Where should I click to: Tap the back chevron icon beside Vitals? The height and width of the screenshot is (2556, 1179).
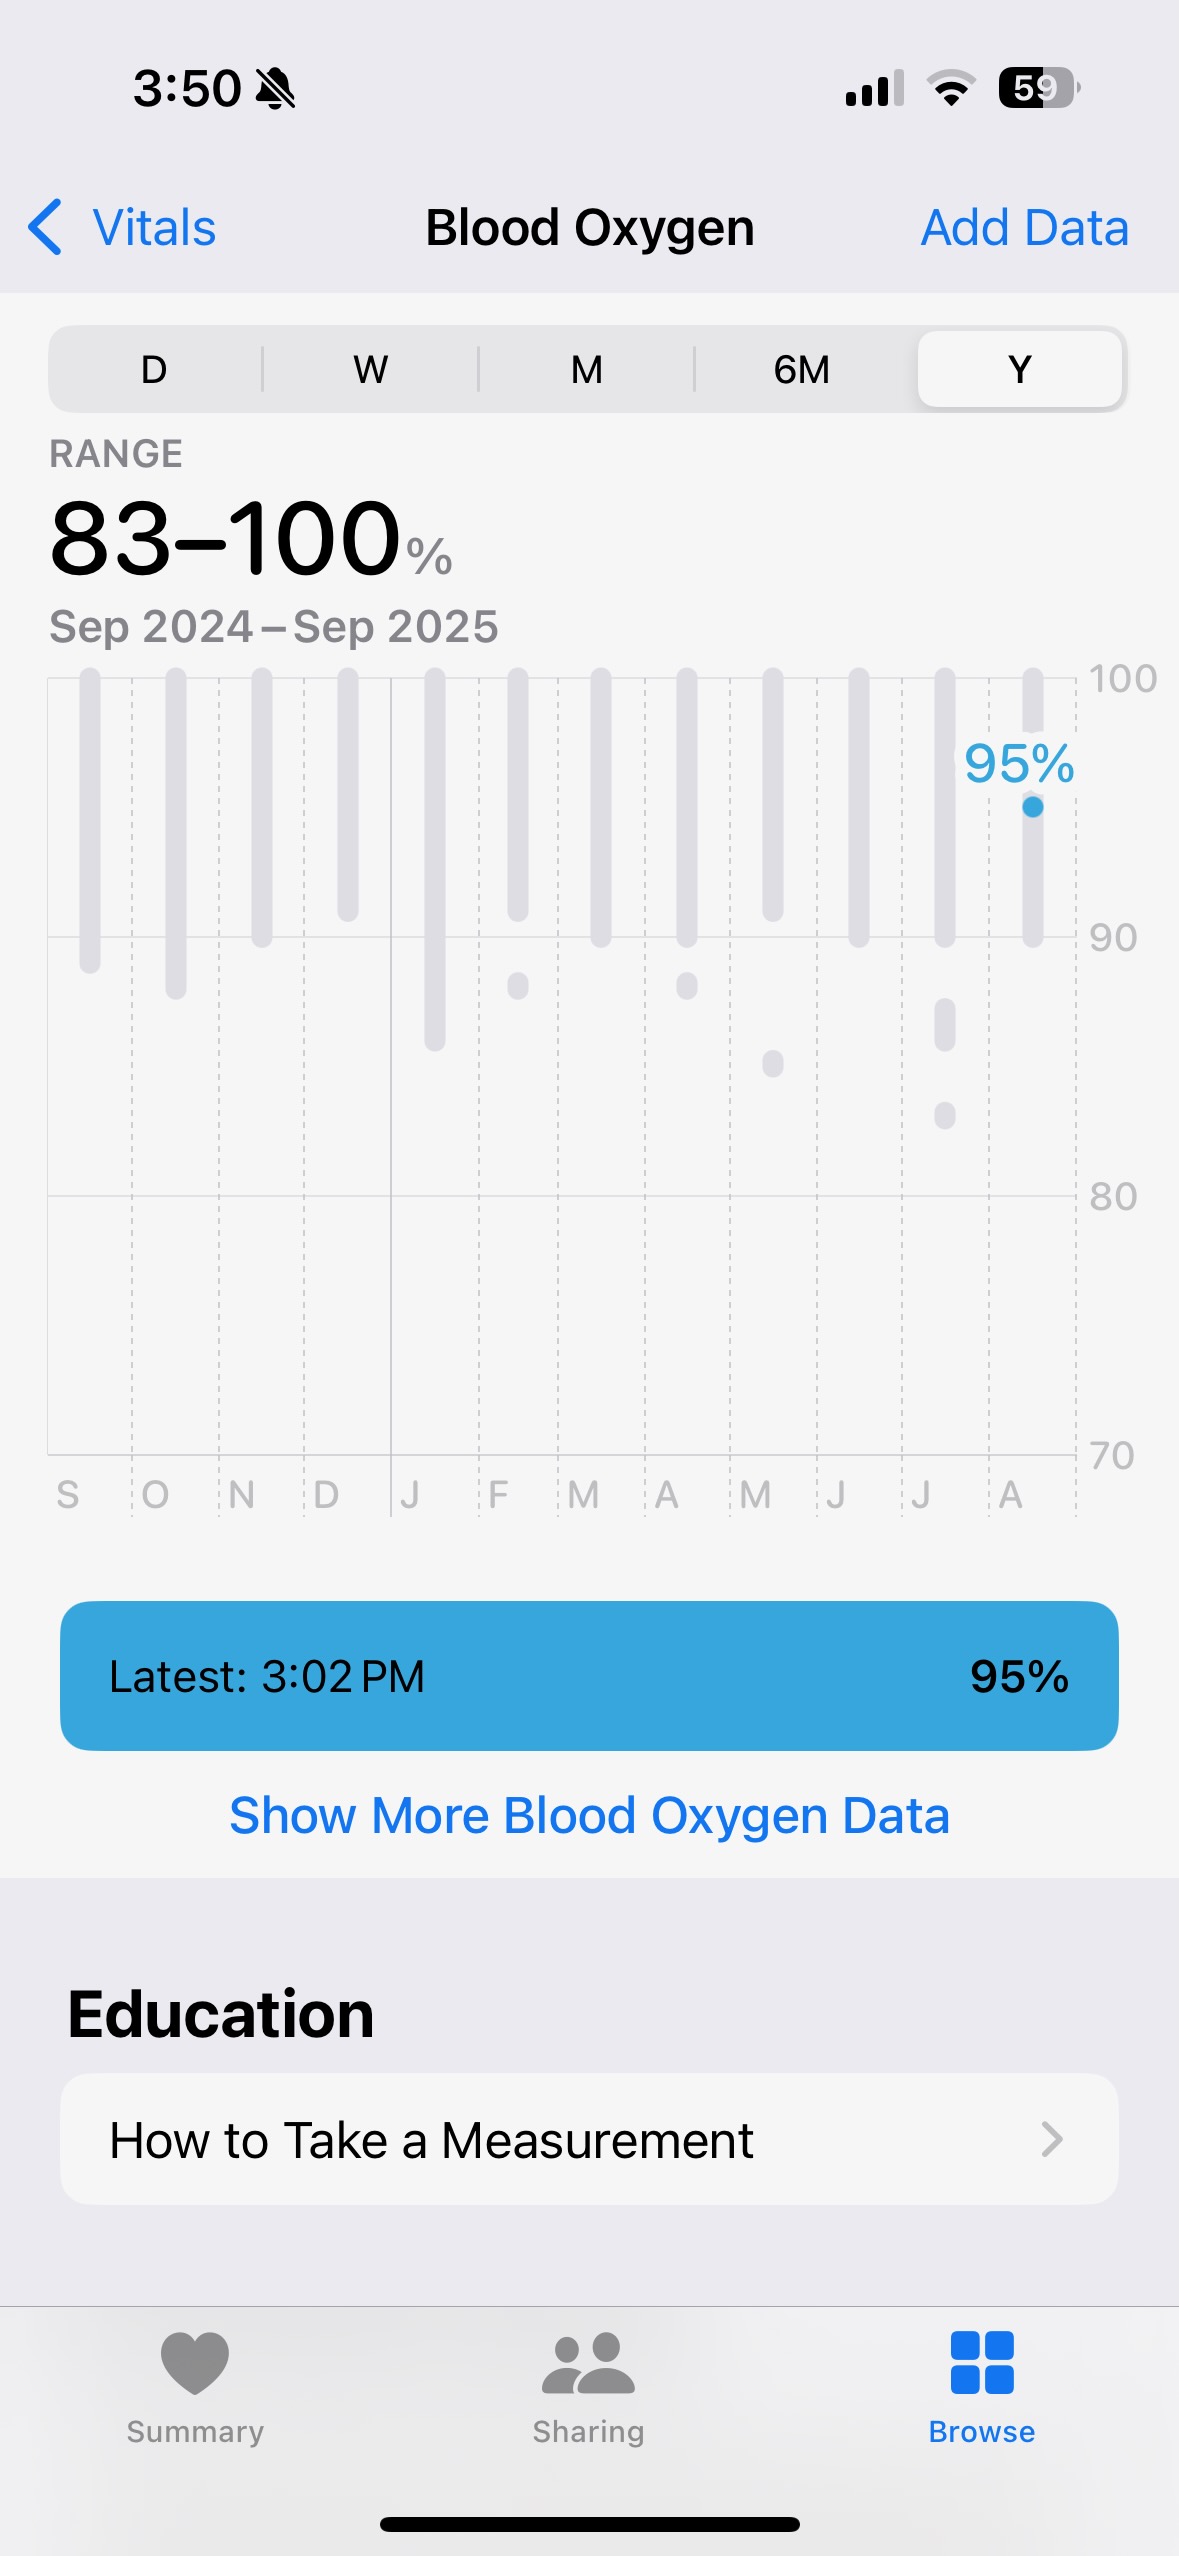click(x=46, y=227)
